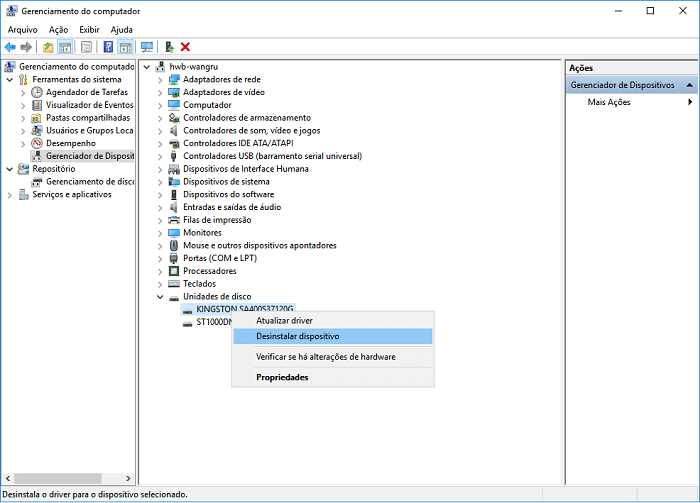Image resolution: width=700 pixels, height=503 pixels.
Task: Click left pane scrollbar left arrow
Action: coord(8,478)
